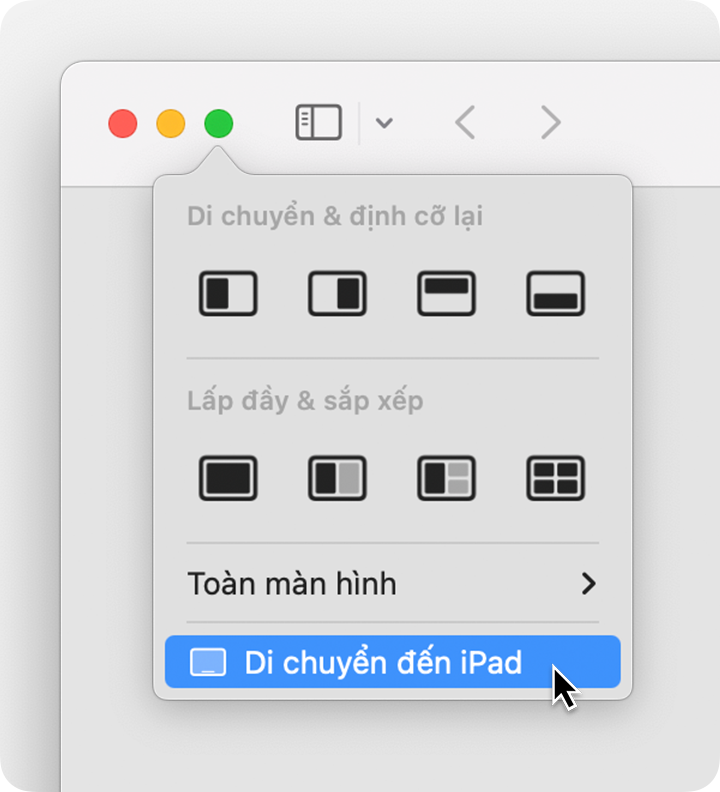This screenshot has height=792, width=720.
Task: Click the red close button
Action: pyautogui.click(x=123, y=123)
